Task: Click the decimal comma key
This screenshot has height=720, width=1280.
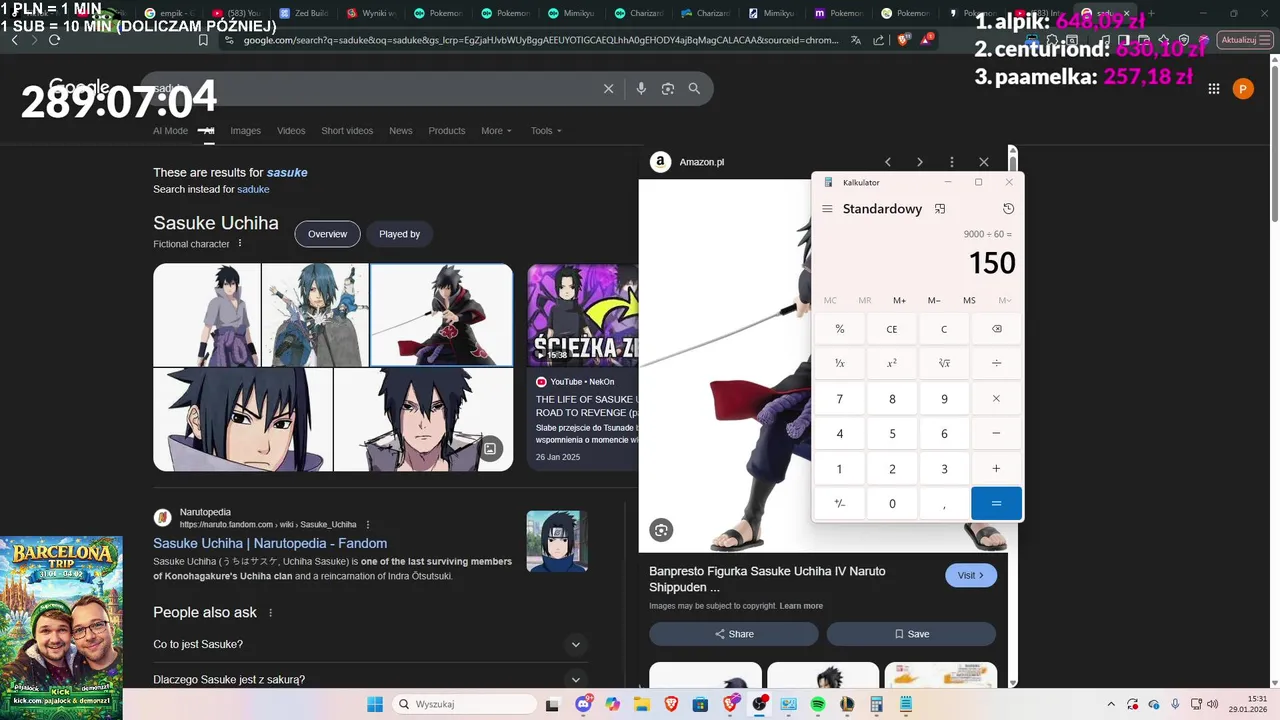Action: point(944,504)
